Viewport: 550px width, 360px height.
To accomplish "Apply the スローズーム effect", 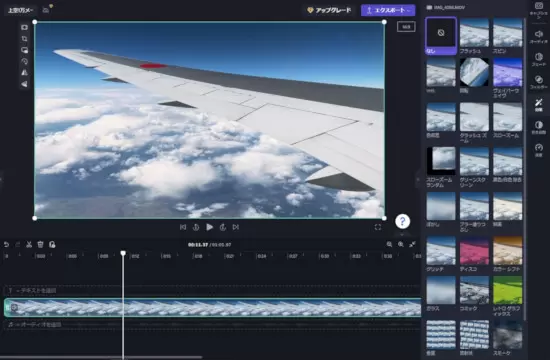I will pyautogui.click(x=508, y=120).
